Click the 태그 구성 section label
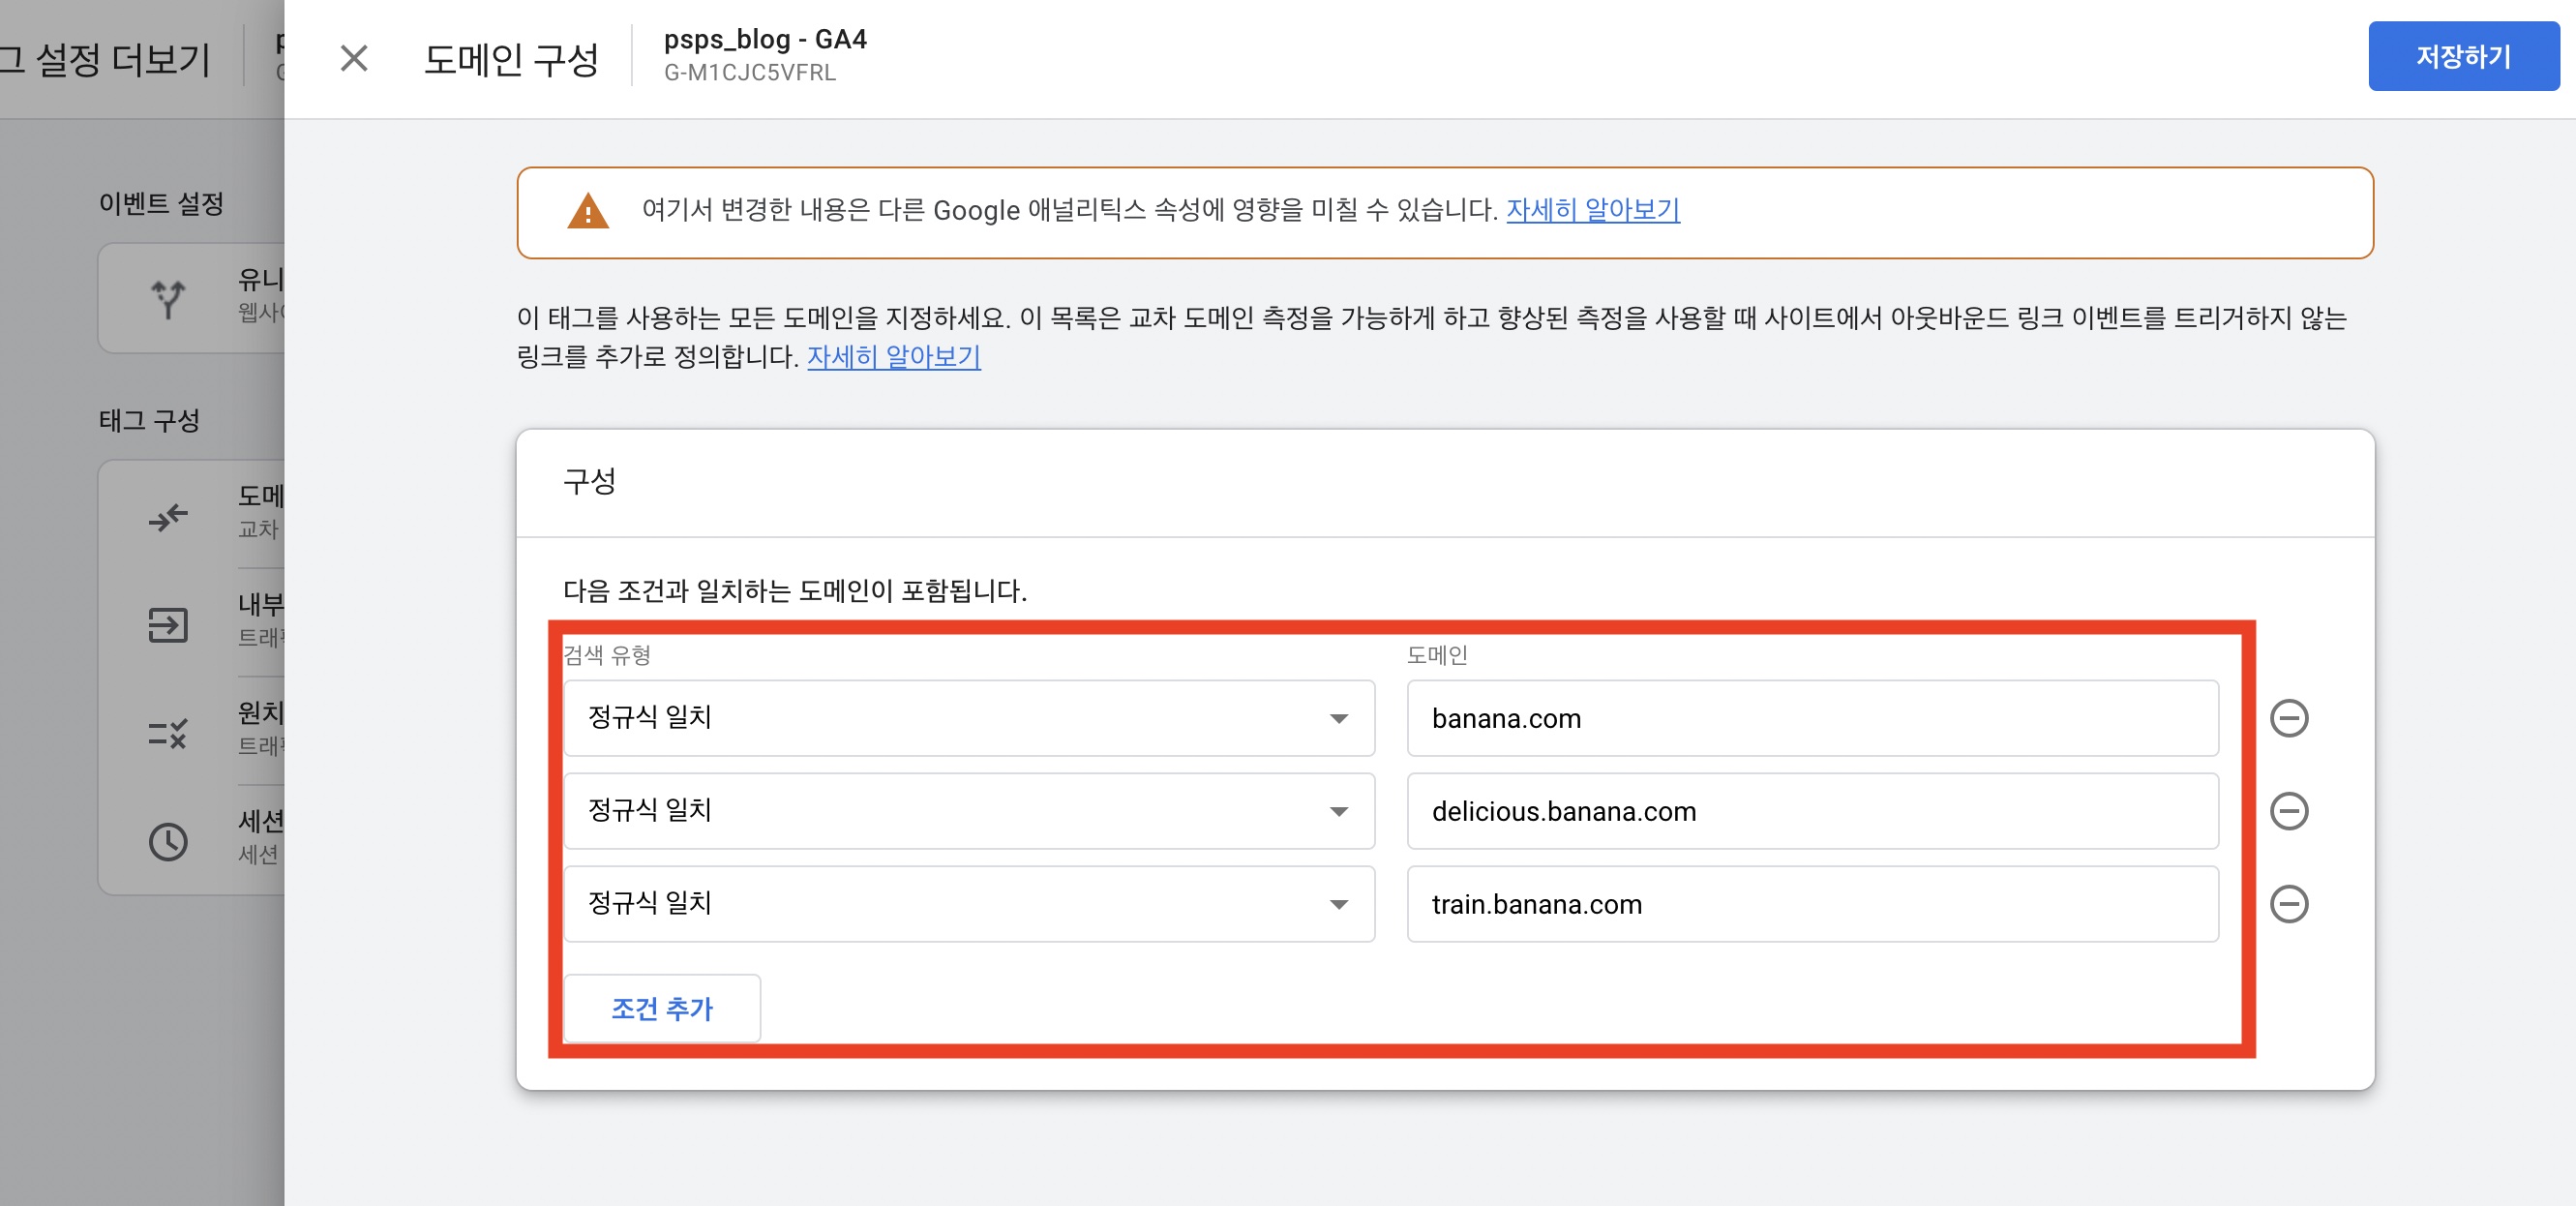2576x1206 pixels. click(x=149, y=421)
